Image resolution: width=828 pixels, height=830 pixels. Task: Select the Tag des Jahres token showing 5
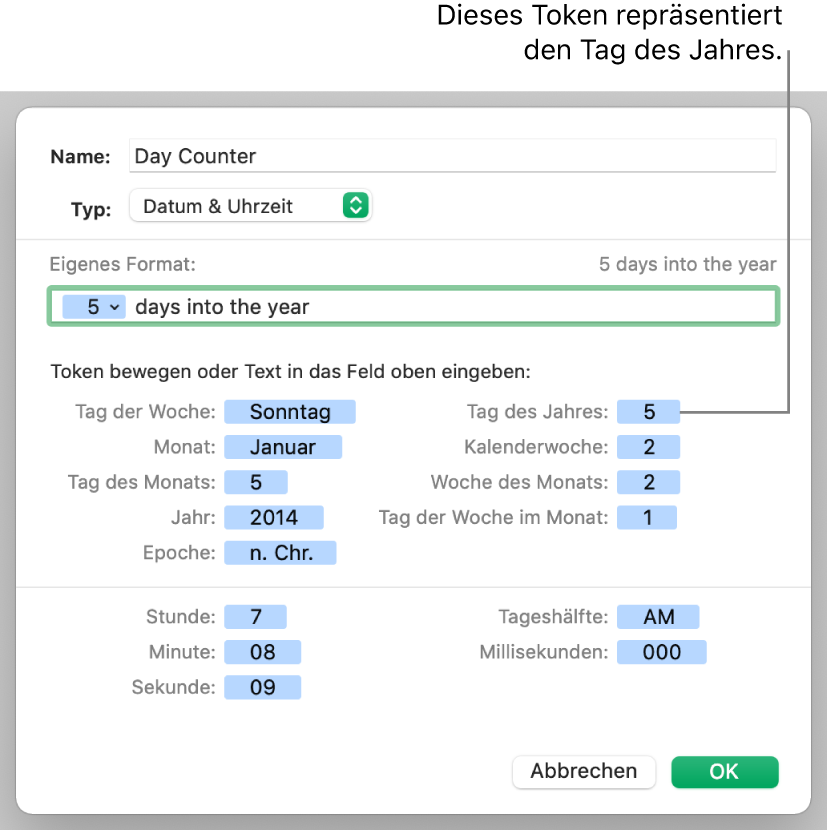point(648,411)
